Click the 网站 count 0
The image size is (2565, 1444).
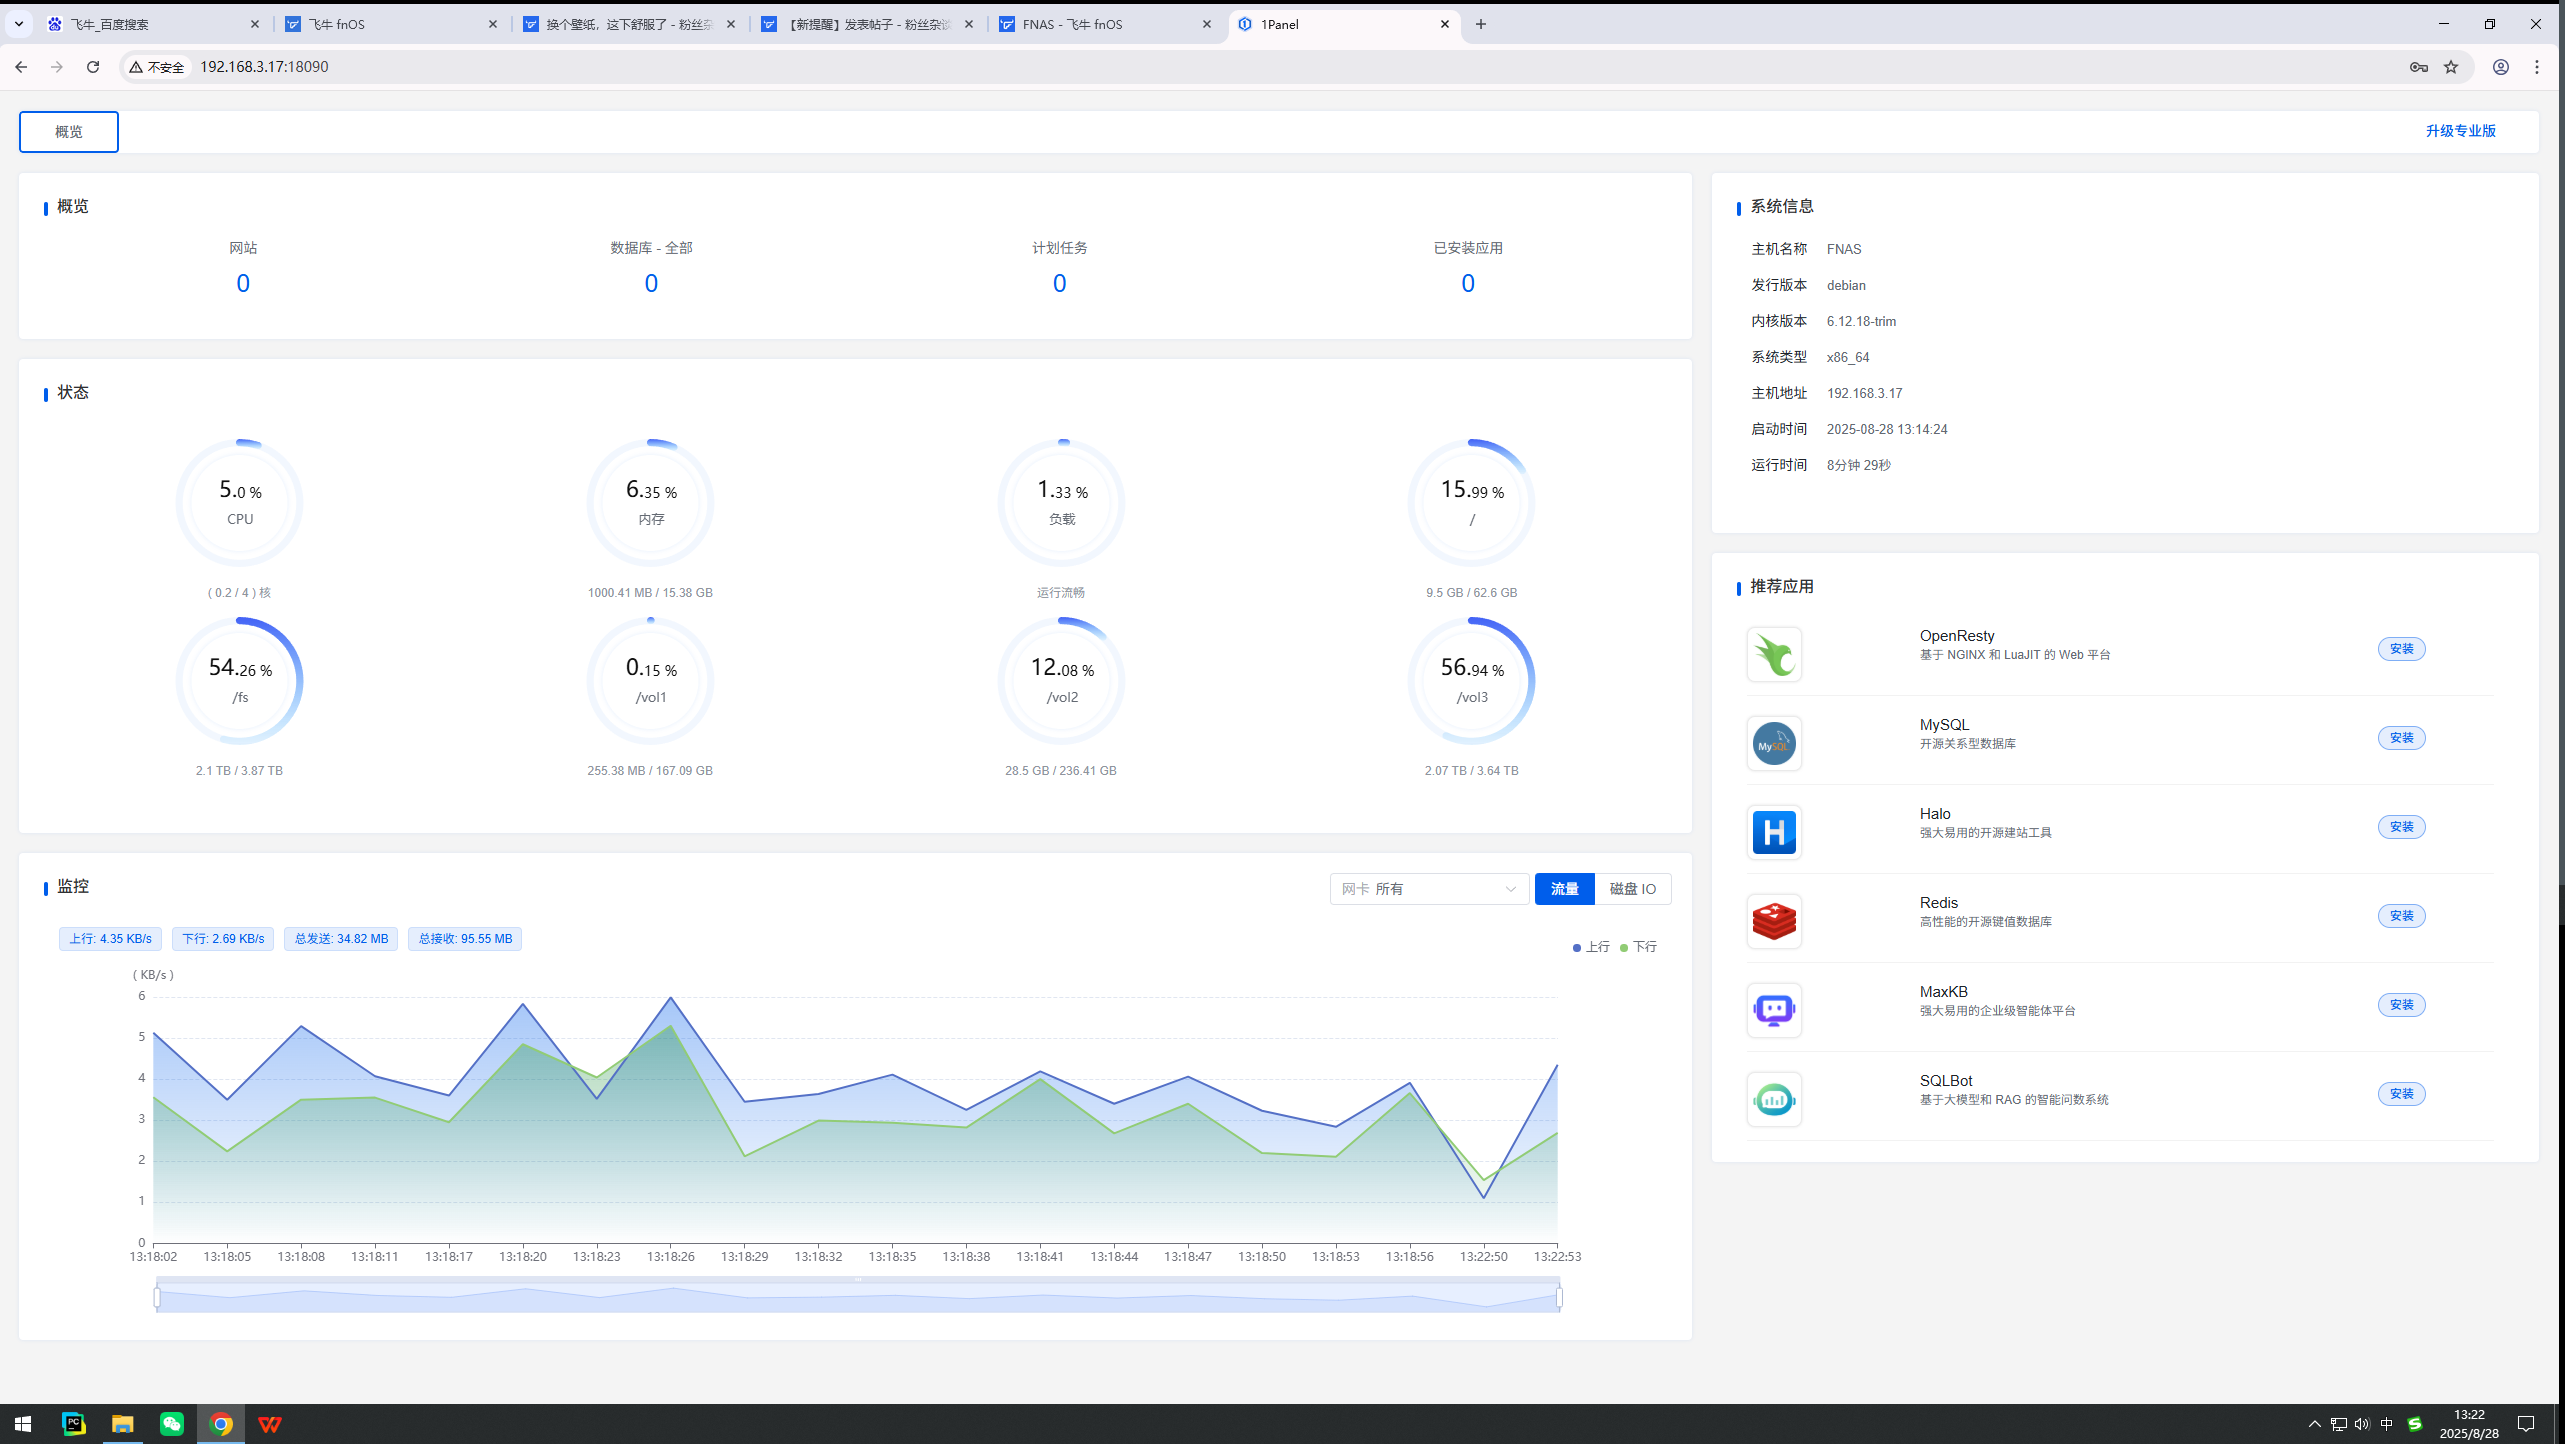coord(243,284)
